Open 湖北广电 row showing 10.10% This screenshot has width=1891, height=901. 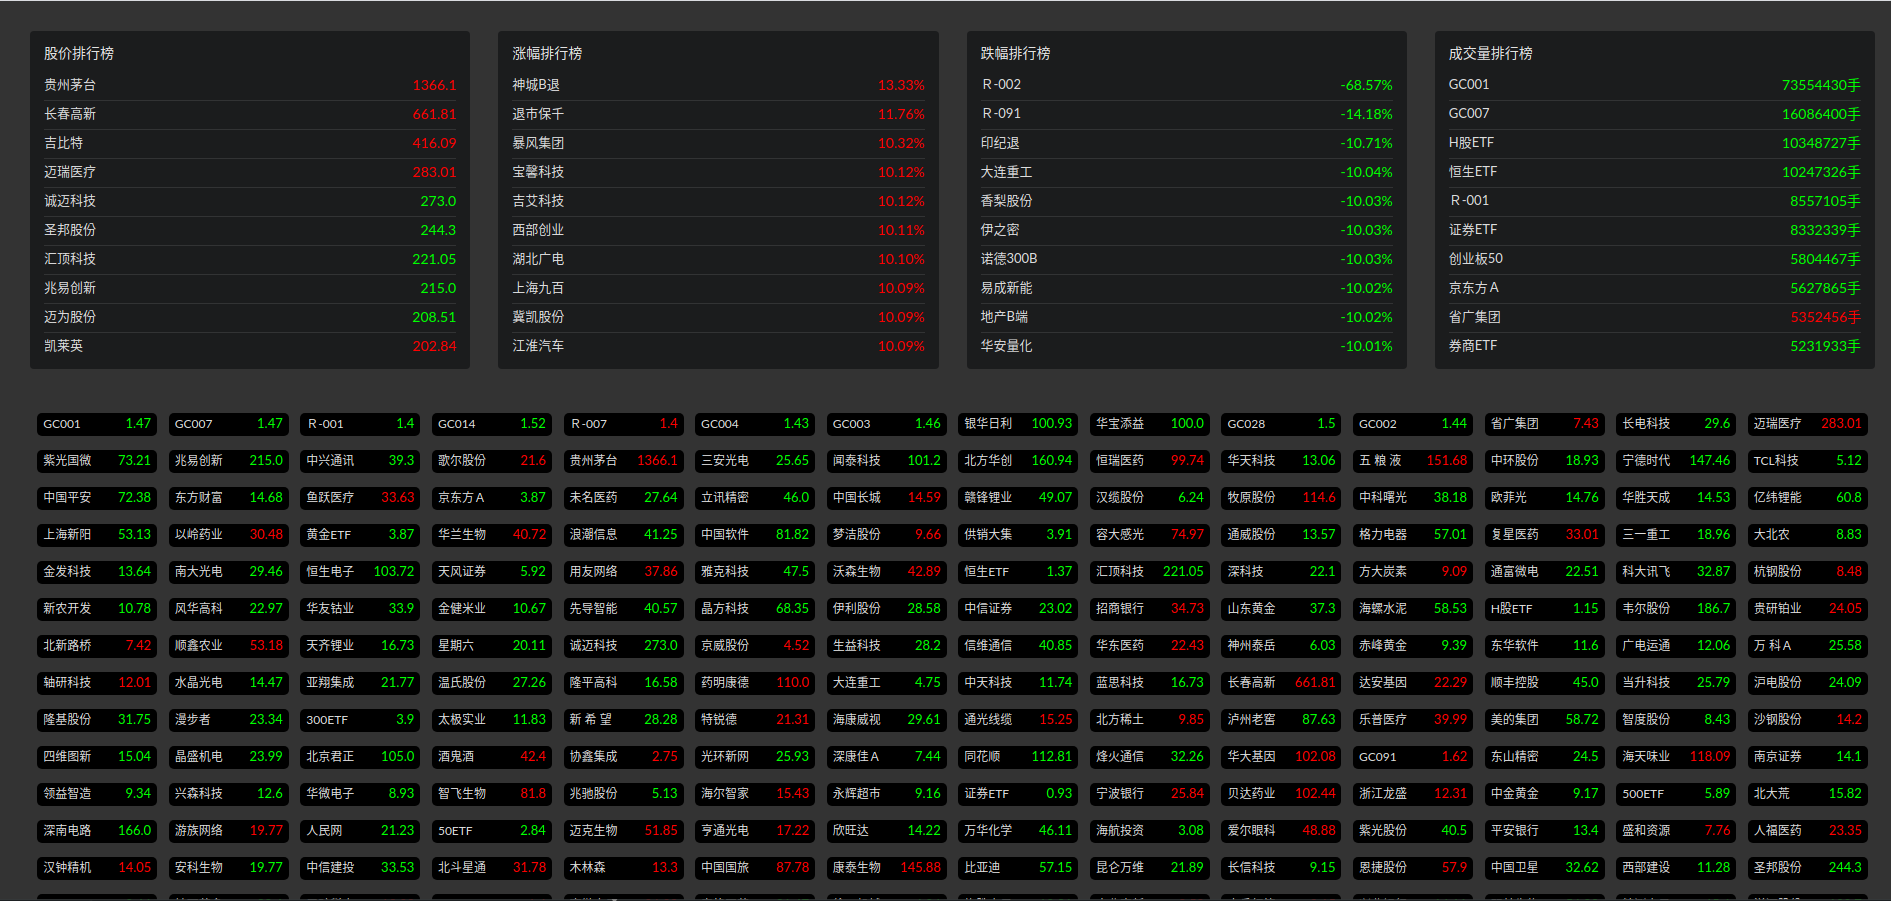[x=718, y=259]
